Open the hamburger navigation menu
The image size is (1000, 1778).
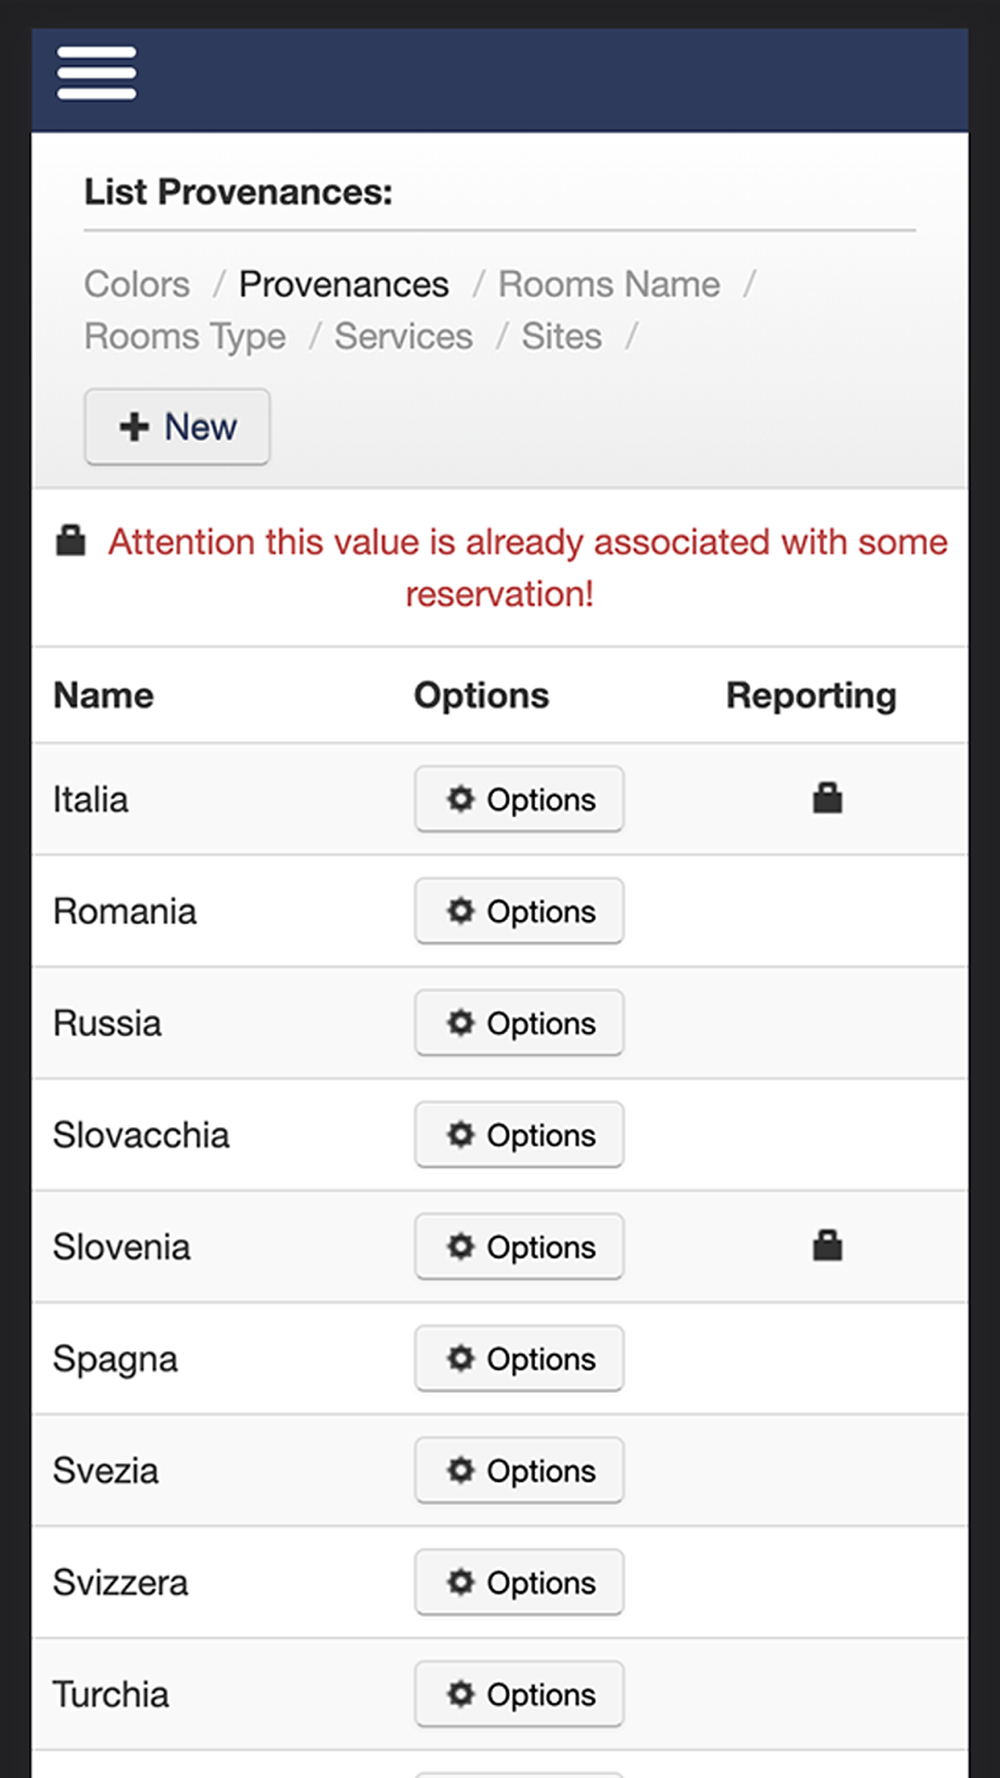pos(96,74)
